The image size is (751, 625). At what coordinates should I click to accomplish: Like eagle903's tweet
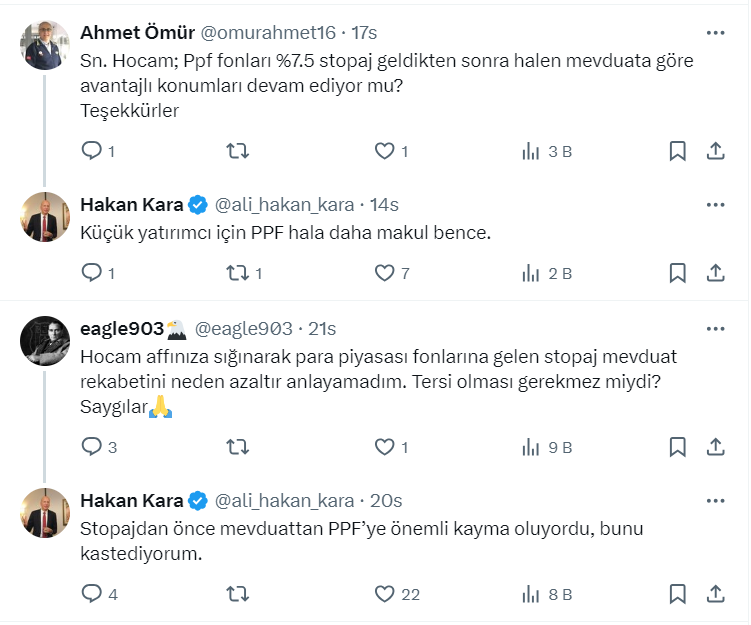point(384,447)
